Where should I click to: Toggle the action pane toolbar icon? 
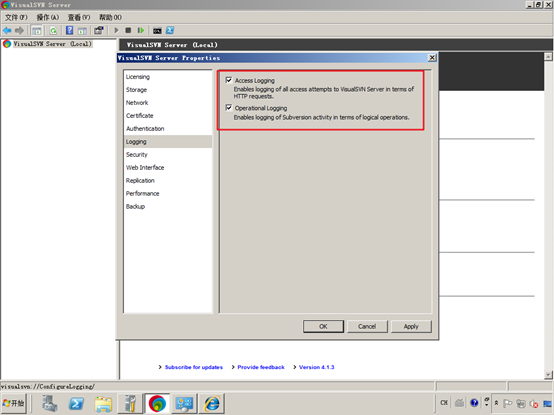click(82, 31)
